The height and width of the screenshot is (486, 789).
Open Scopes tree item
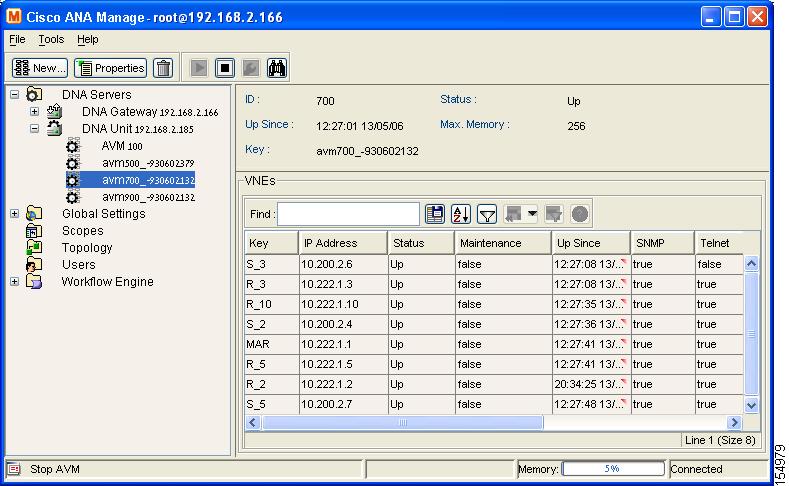[83, 231]
